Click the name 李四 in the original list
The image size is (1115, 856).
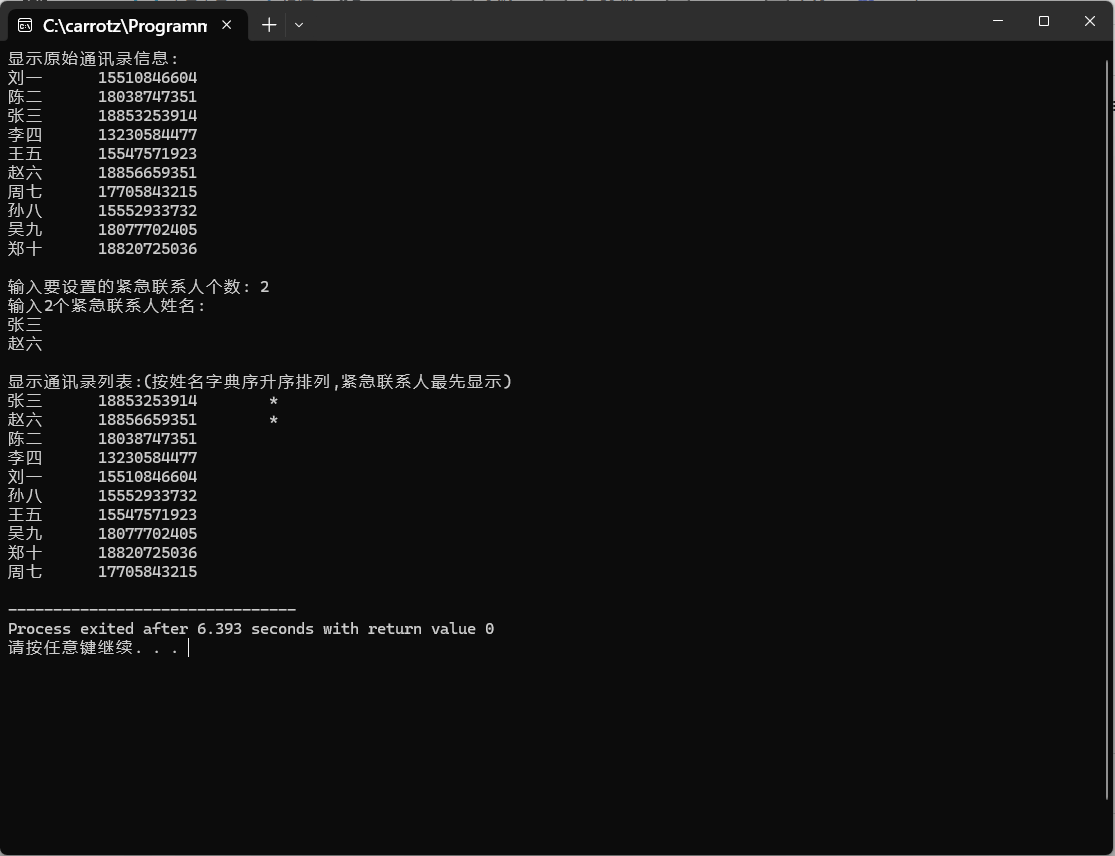[x=25, y=134]
